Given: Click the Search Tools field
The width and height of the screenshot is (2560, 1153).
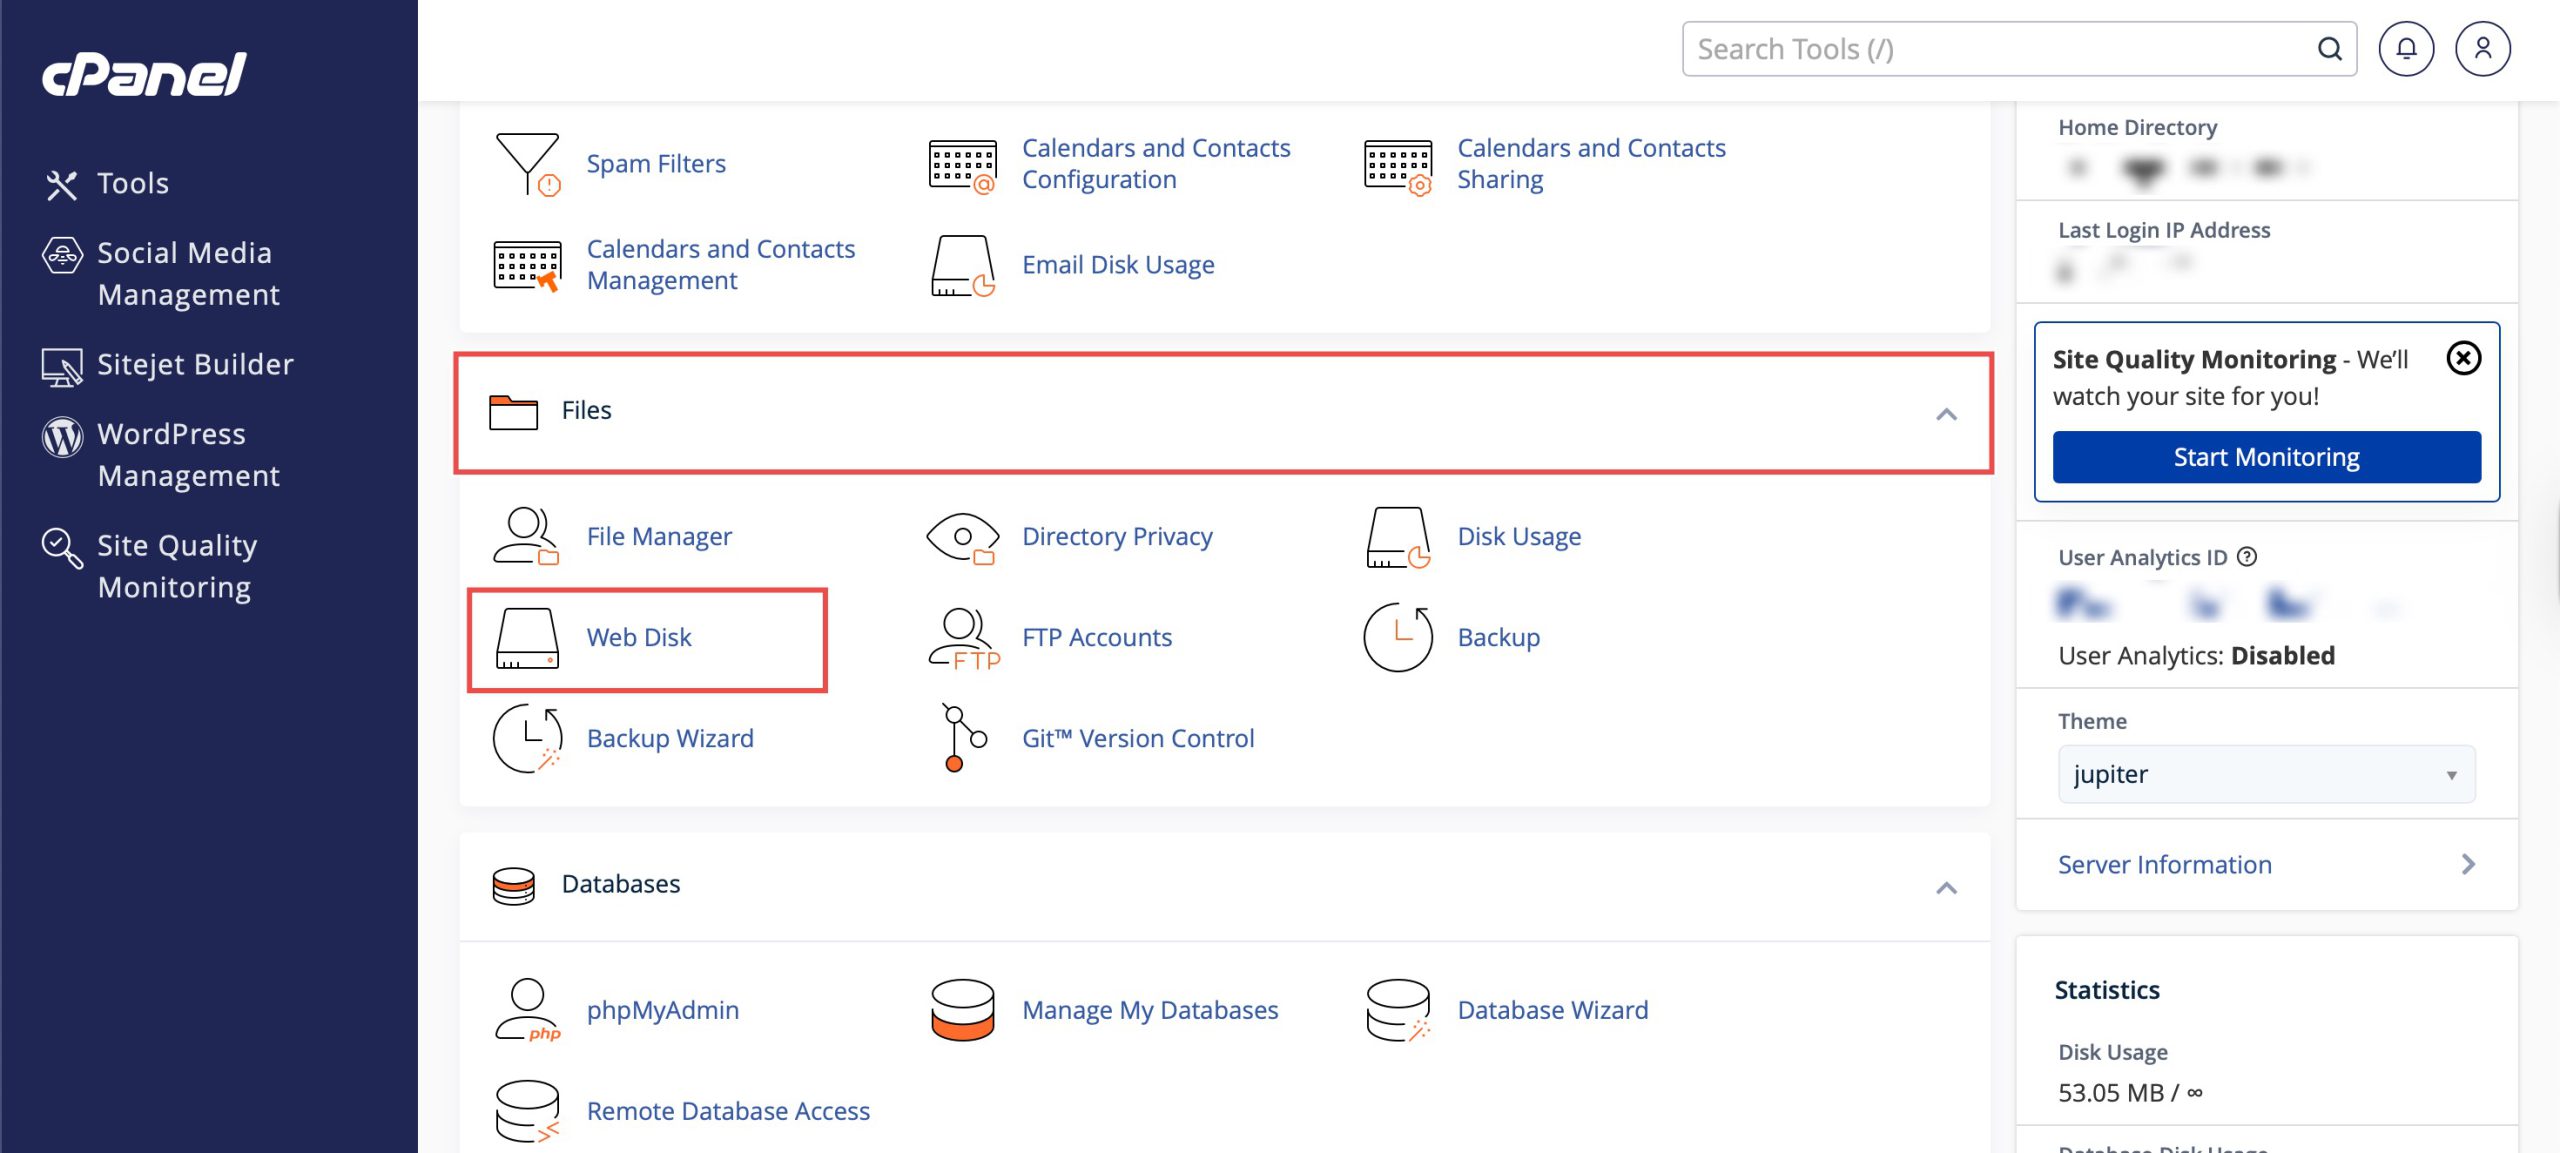Looking at the screenshot, I should click(2000, 49).
